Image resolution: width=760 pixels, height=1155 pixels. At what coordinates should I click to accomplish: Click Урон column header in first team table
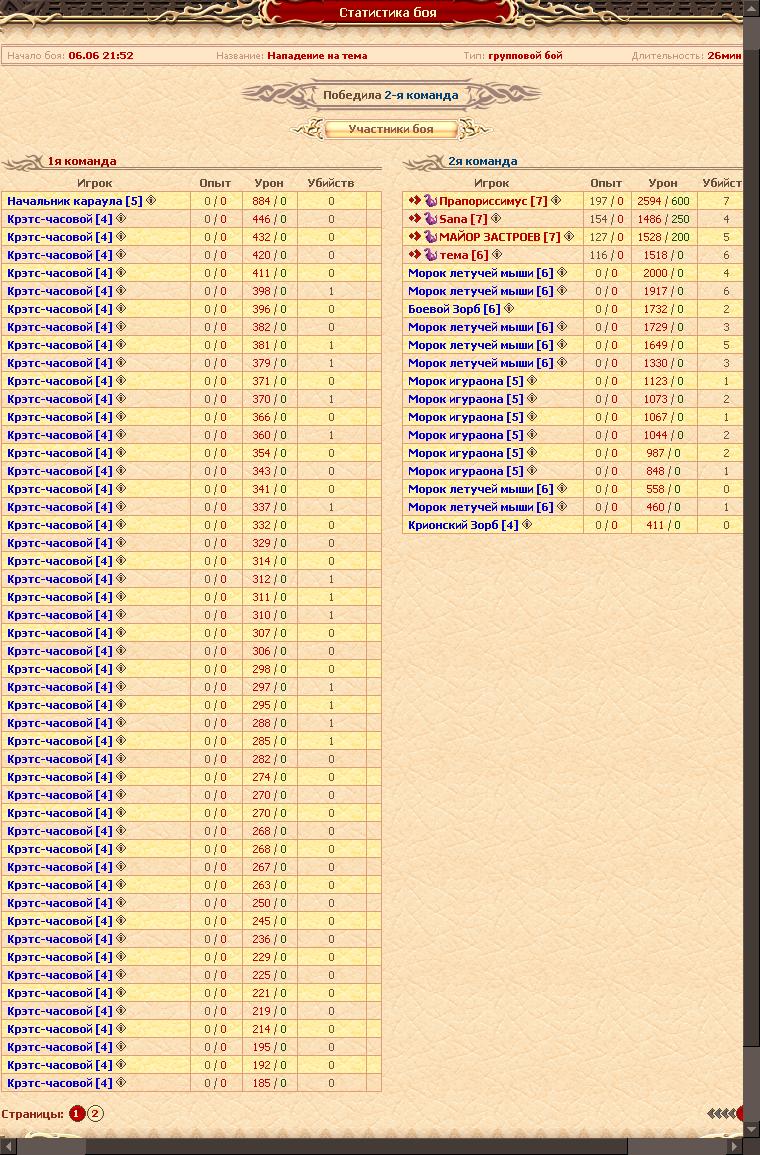[x=269, y=183]
